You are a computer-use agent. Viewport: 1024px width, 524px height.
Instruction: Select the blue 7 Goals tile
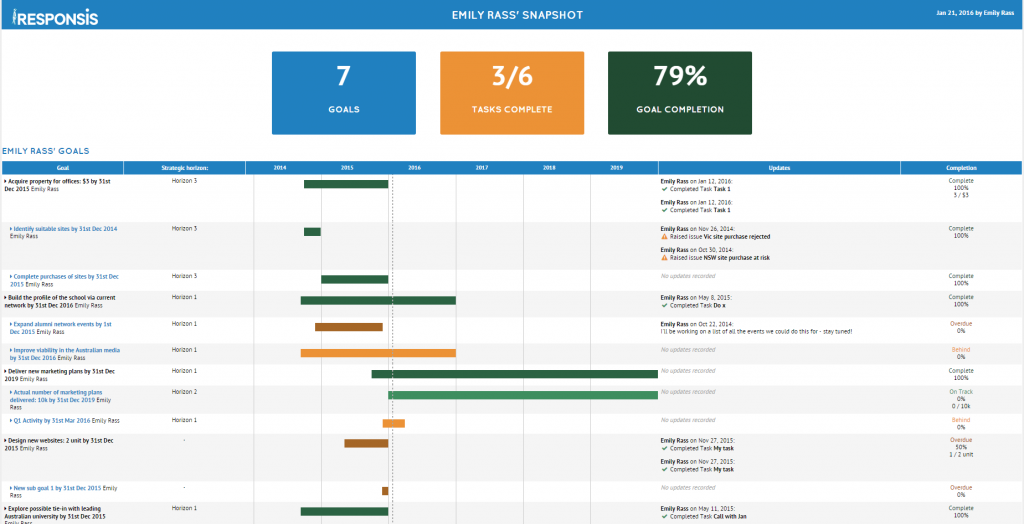click(x=343, y=93)
